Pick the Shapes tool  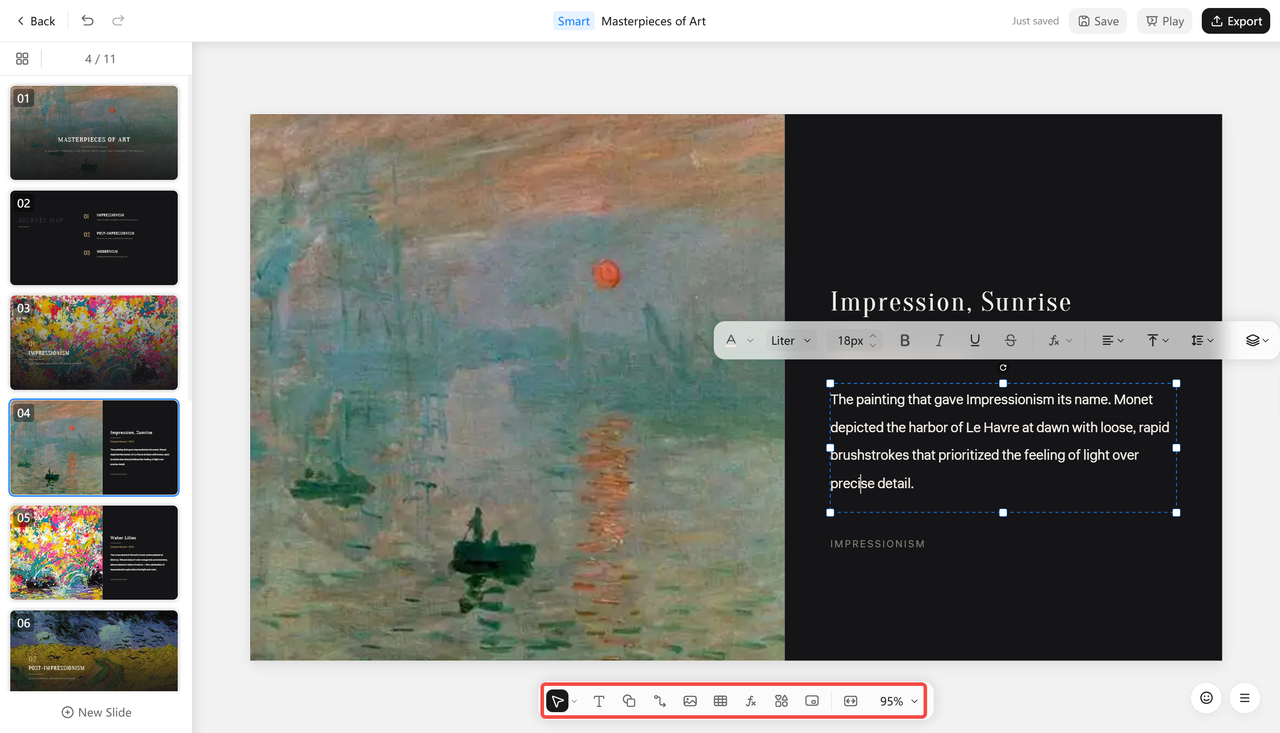629,701
